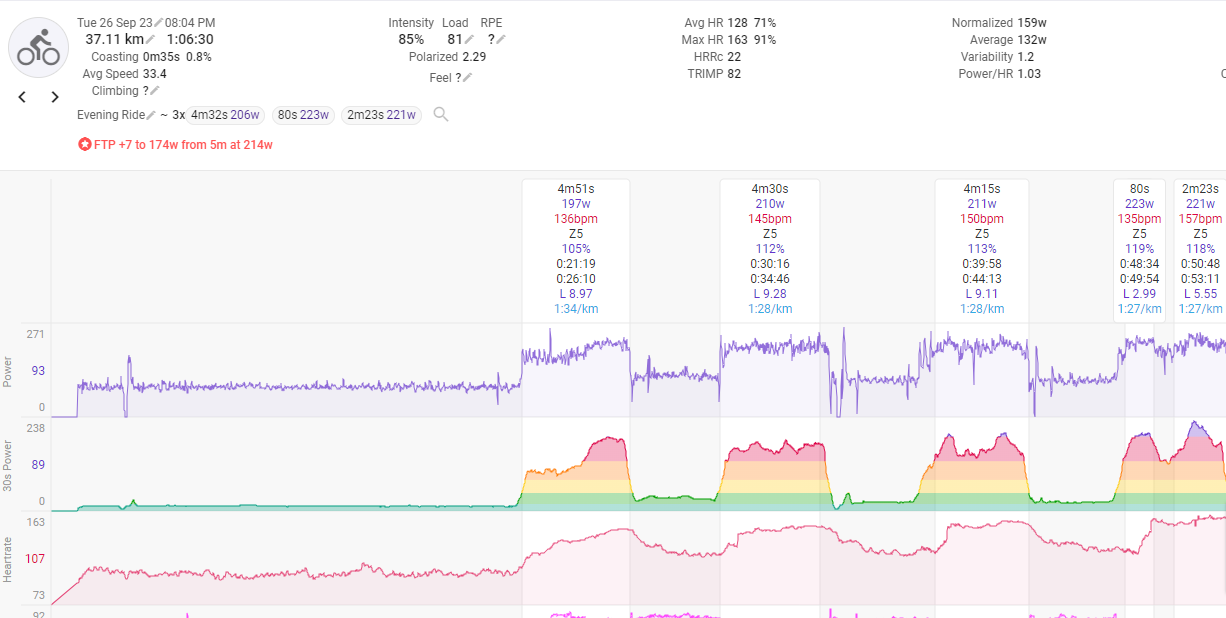
Task: Select the 4m15s 211w interval card
Action: (982, 249)
